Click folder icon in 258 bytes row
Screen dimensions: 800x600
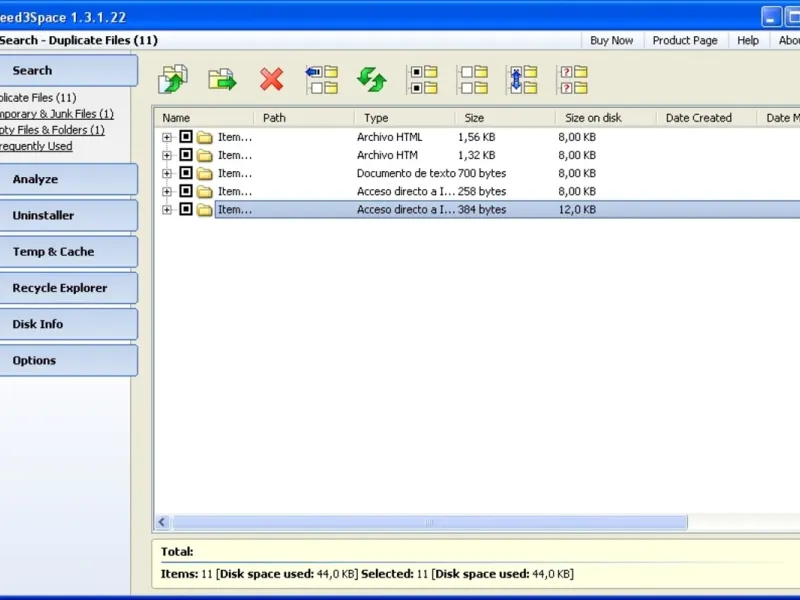[205, 191]
